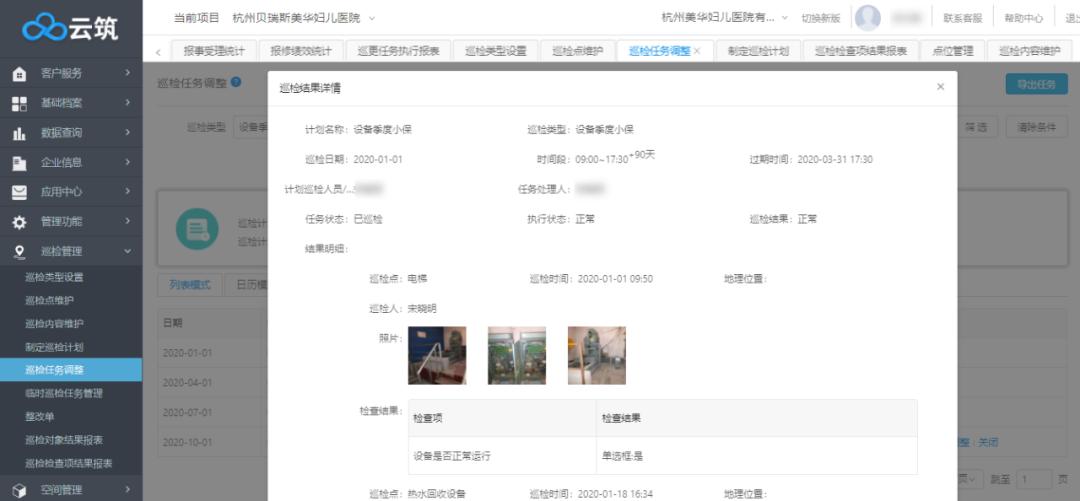Click the 巡检管理 location pin icon
Image resolution: width=1080 pixels, height=501 pixels.
click(20, 252)
